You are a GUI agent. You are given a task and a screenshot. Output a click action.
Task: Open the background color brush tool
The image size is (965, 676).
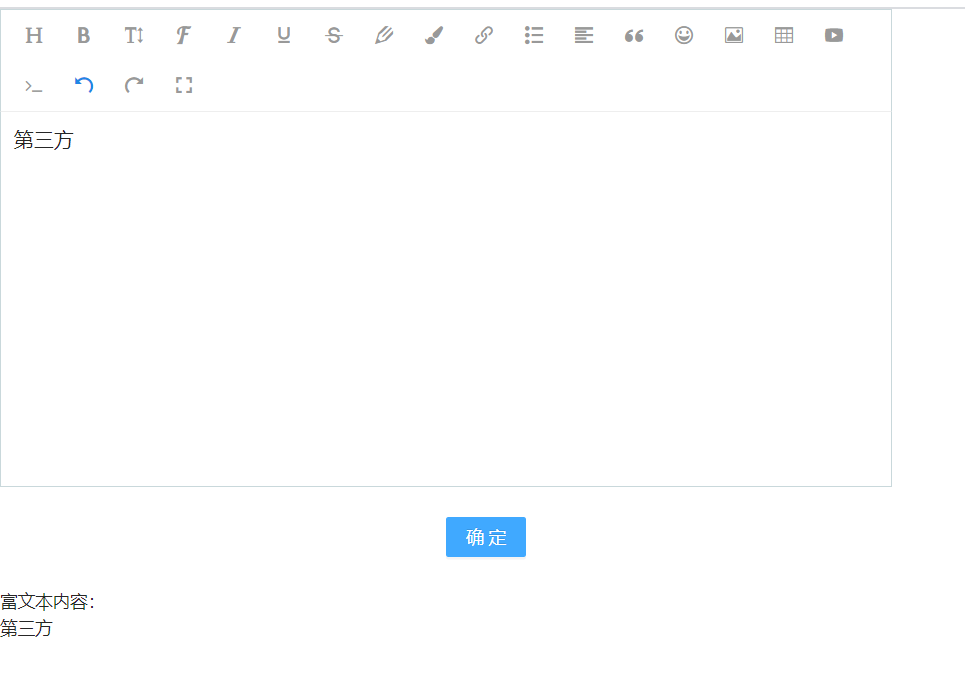(x=434, y=36)
